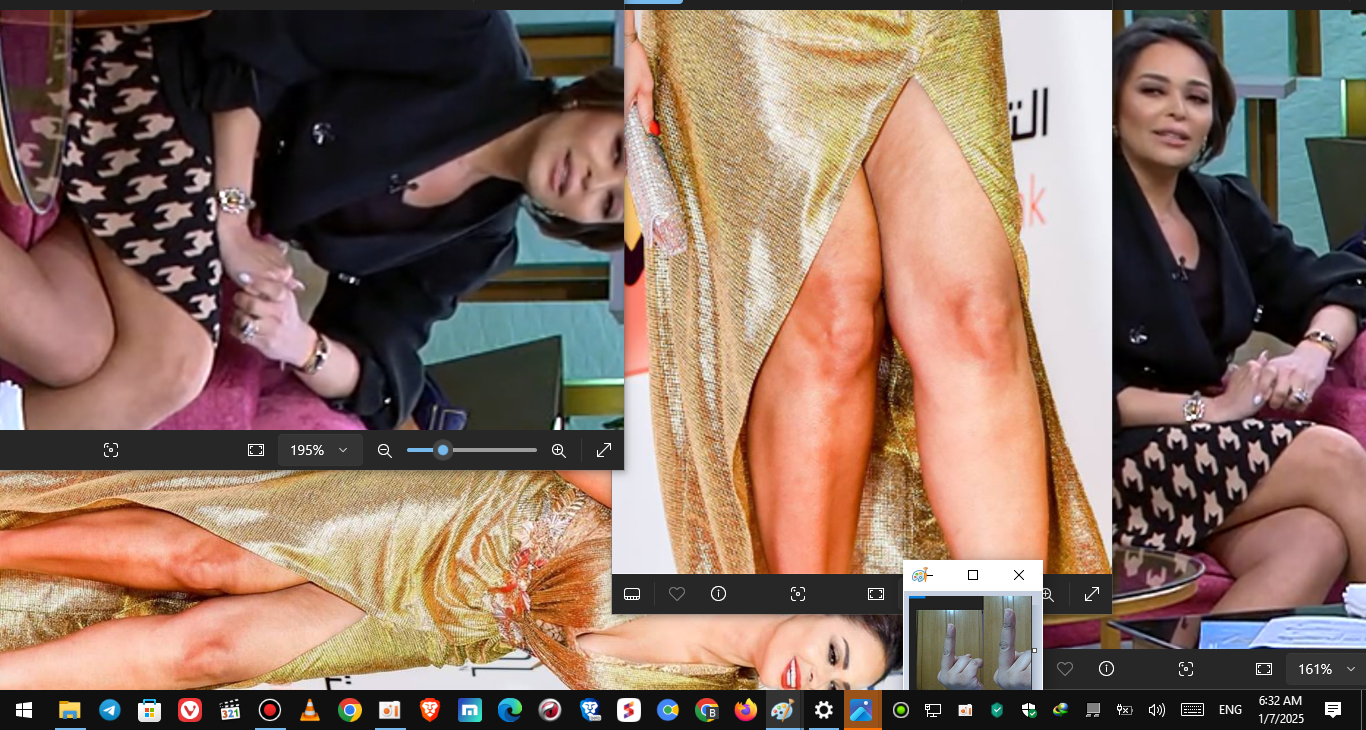
Task: Enter full screen in the 195% zoom window
Action: click(604, 451)
